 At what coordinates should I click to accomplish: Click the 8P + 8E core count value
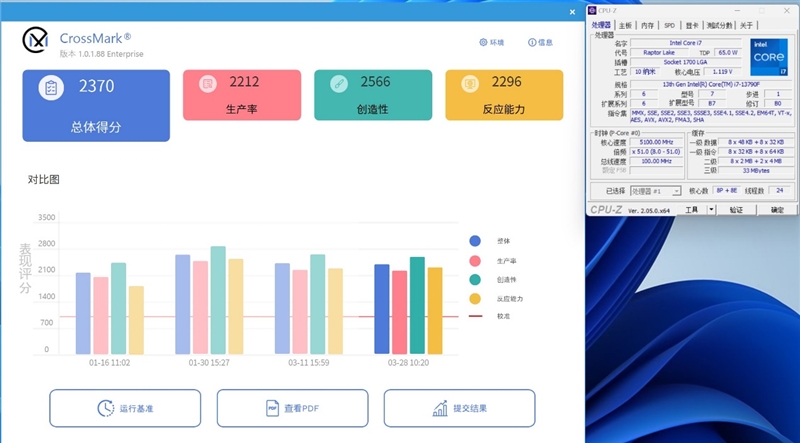click(x=726, y=191)
